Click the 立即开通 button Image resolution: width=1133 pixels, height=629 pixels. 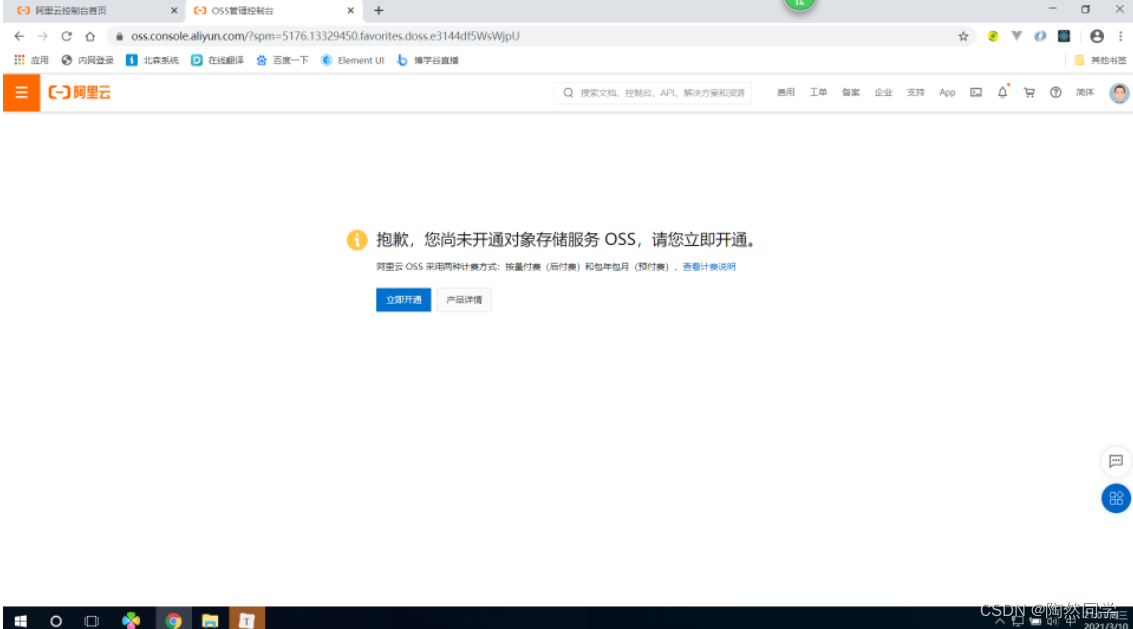click(403, 299)
